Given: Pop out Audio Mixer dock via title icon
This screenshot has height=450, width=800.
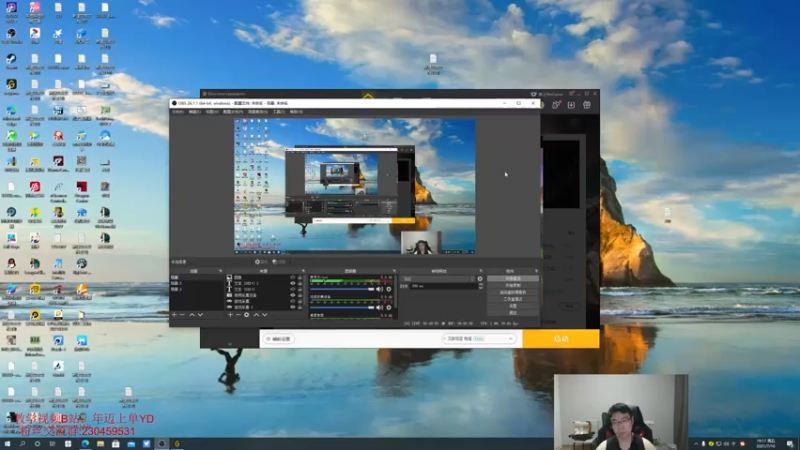Looking at the screenshot, I should tap(394, 271).
